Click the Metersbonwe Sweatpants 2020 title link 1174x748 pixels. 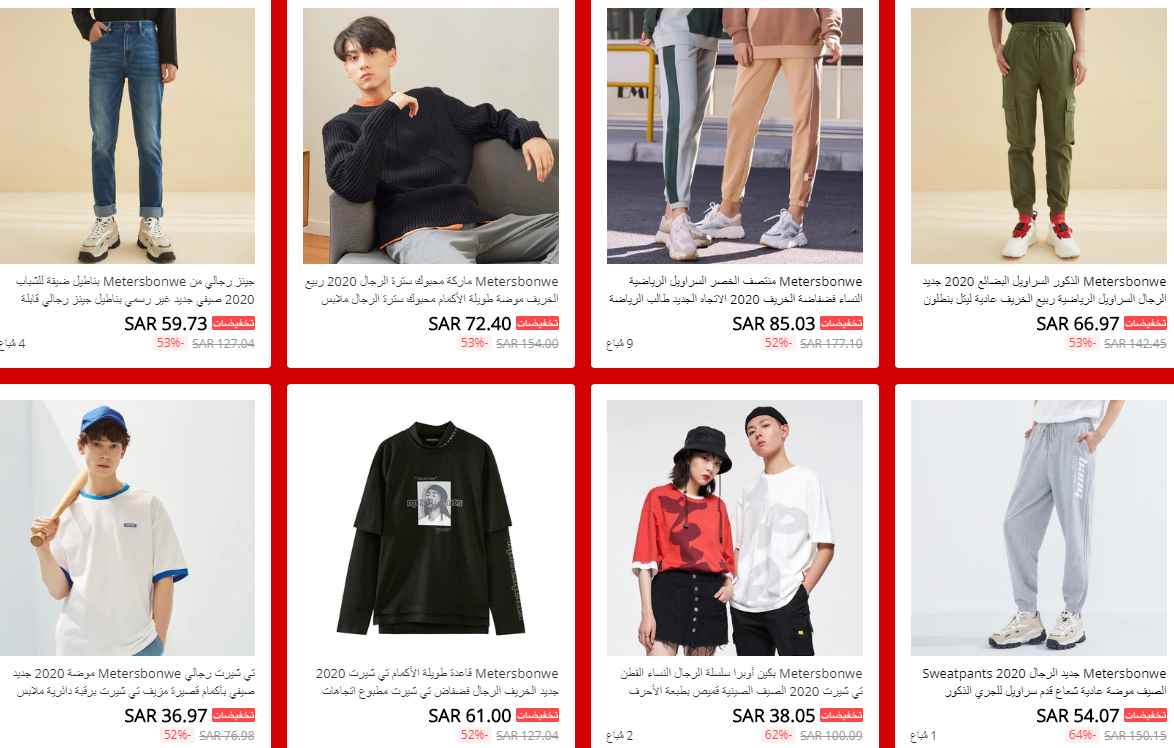(x=1044, y=682)
